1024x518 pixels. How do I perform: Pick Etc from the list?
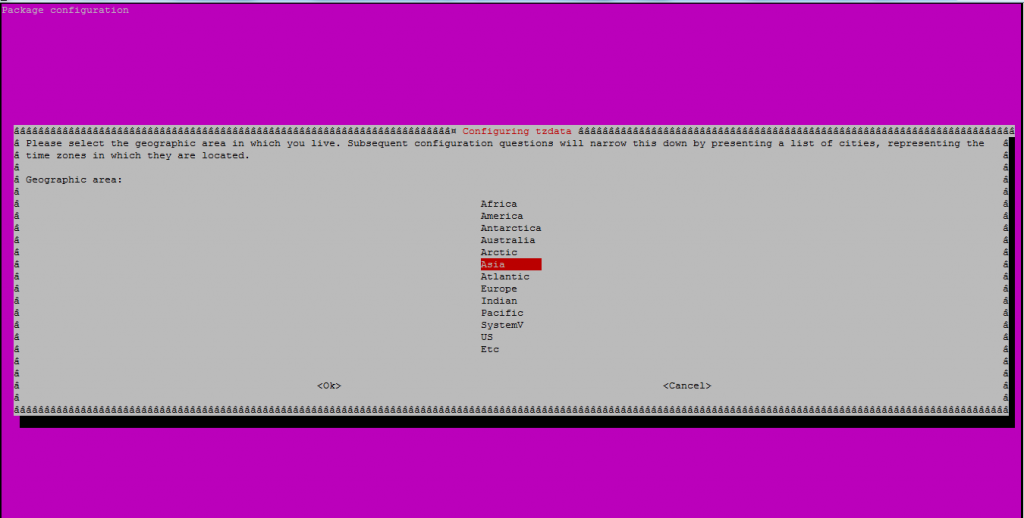coord(490,349)
